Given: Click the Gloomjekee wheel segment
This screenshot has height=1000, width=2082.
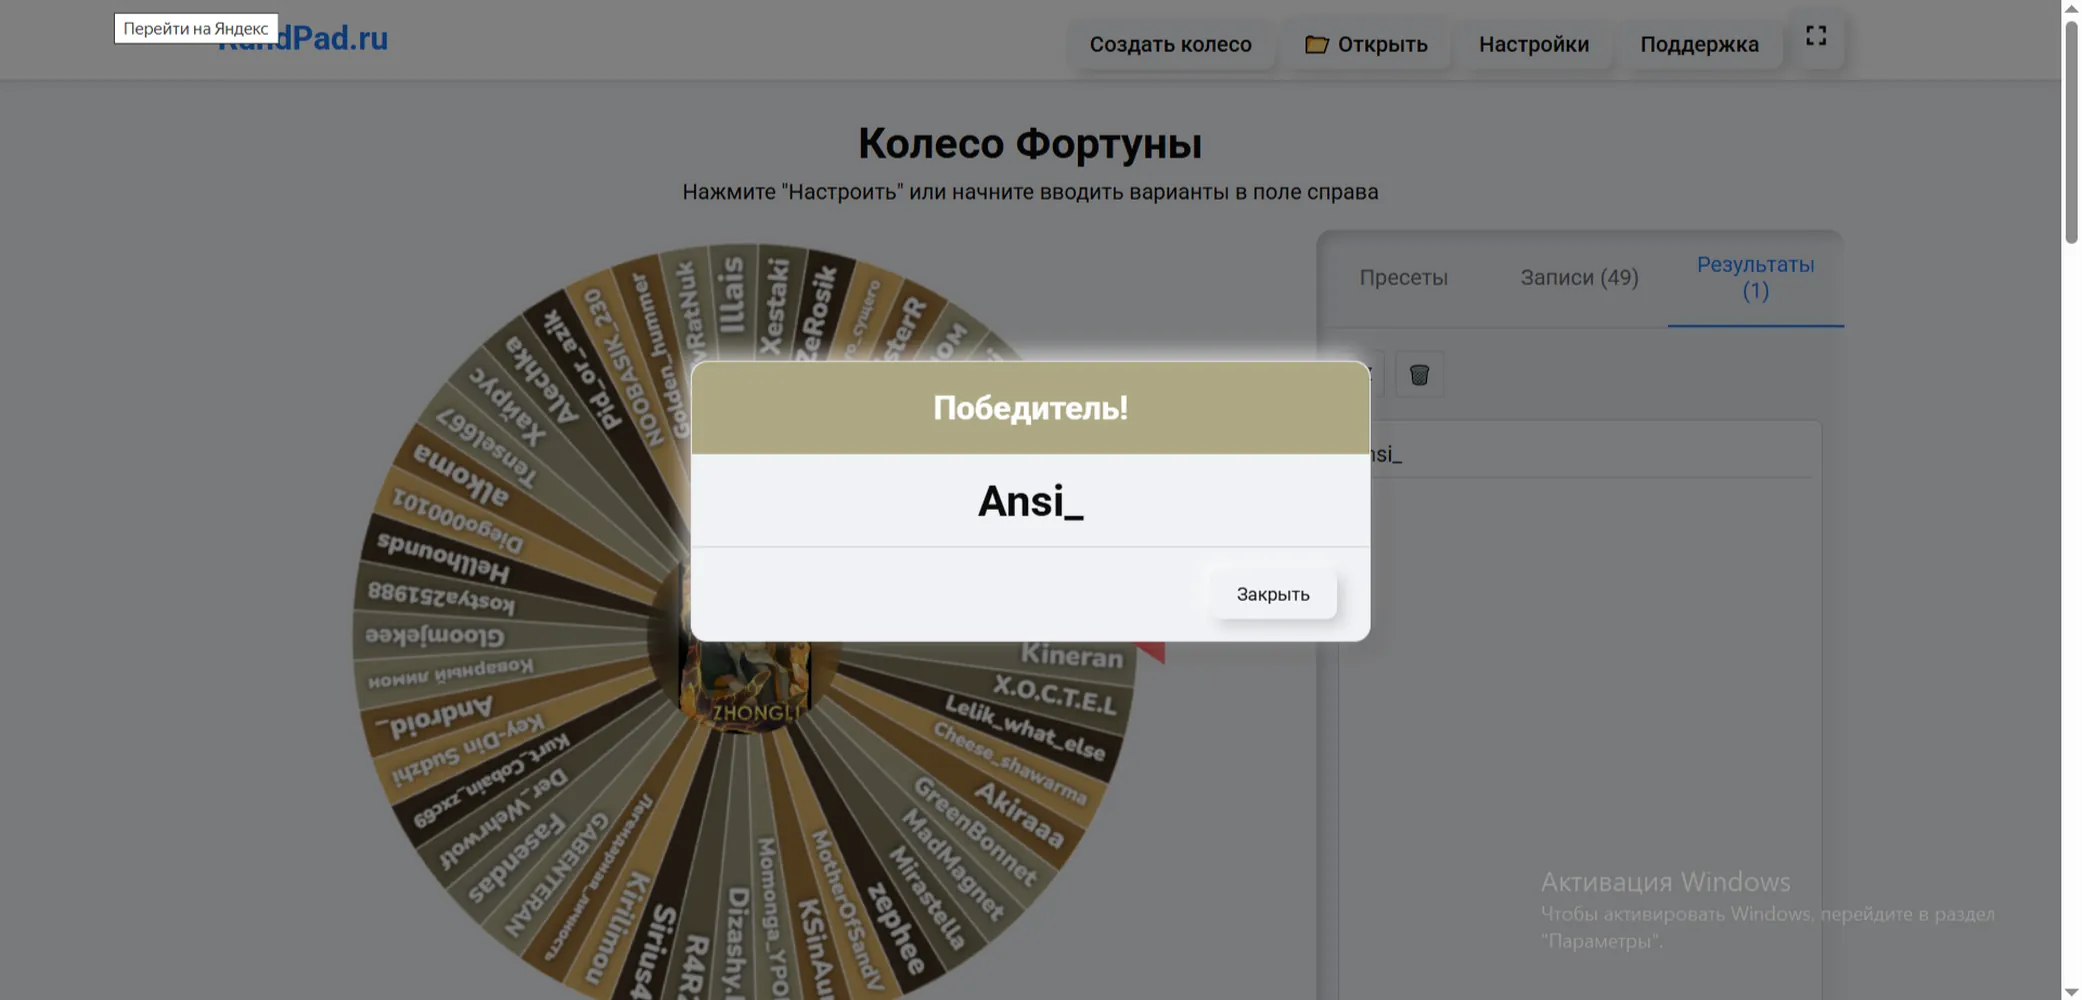Looking at the screenshot, I should 434,635.
